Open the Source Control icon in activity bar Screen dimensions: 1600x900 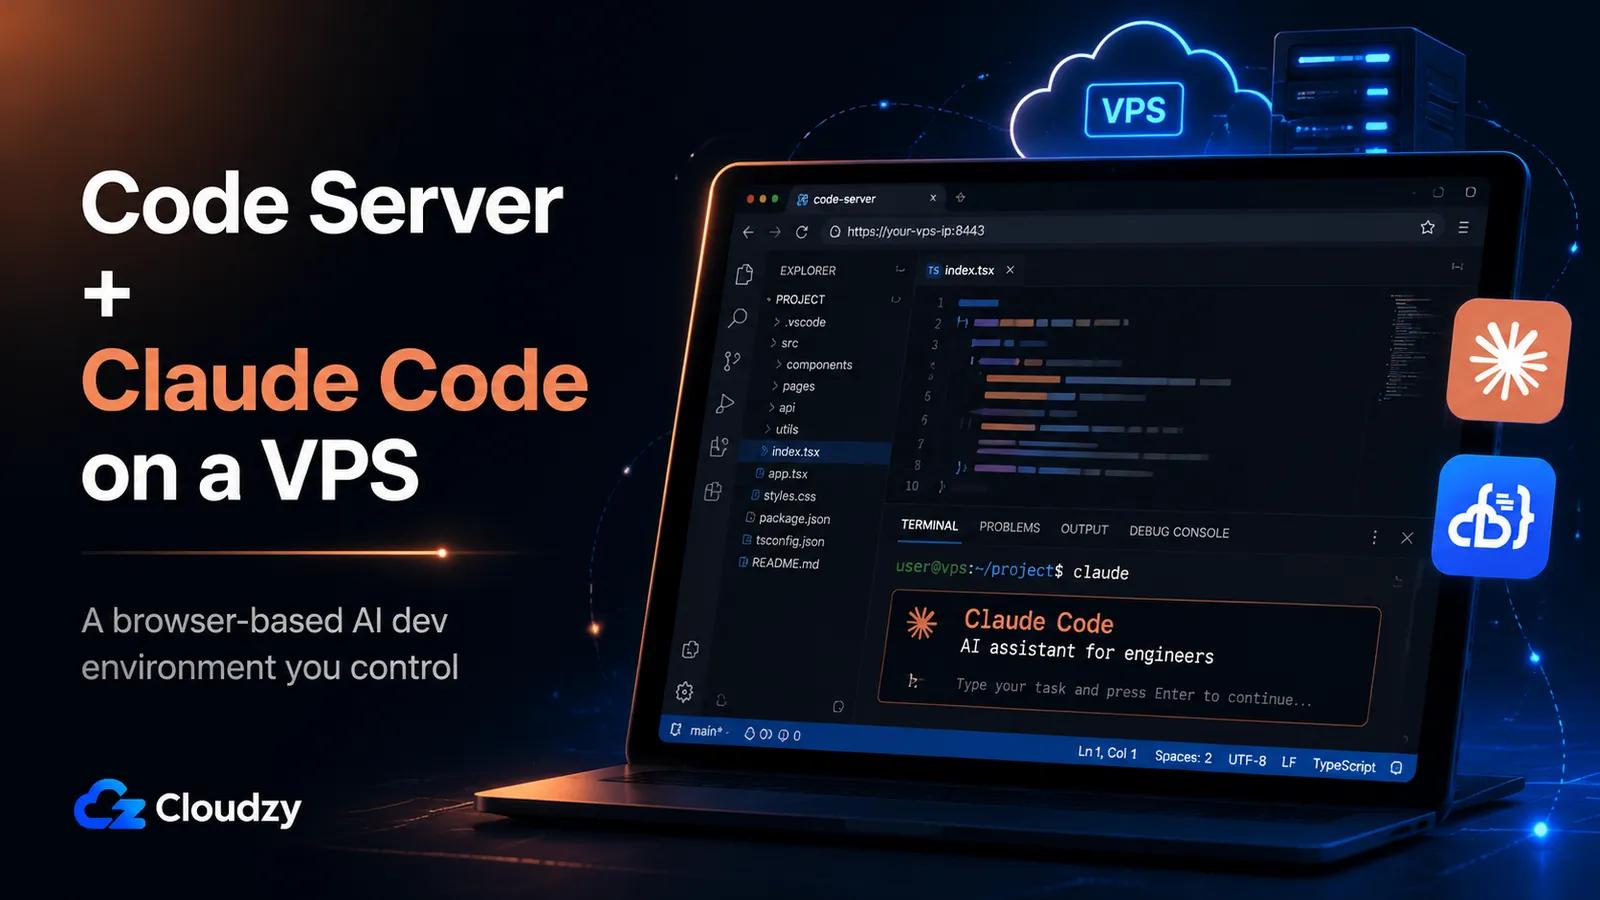[x=732, y=361]
